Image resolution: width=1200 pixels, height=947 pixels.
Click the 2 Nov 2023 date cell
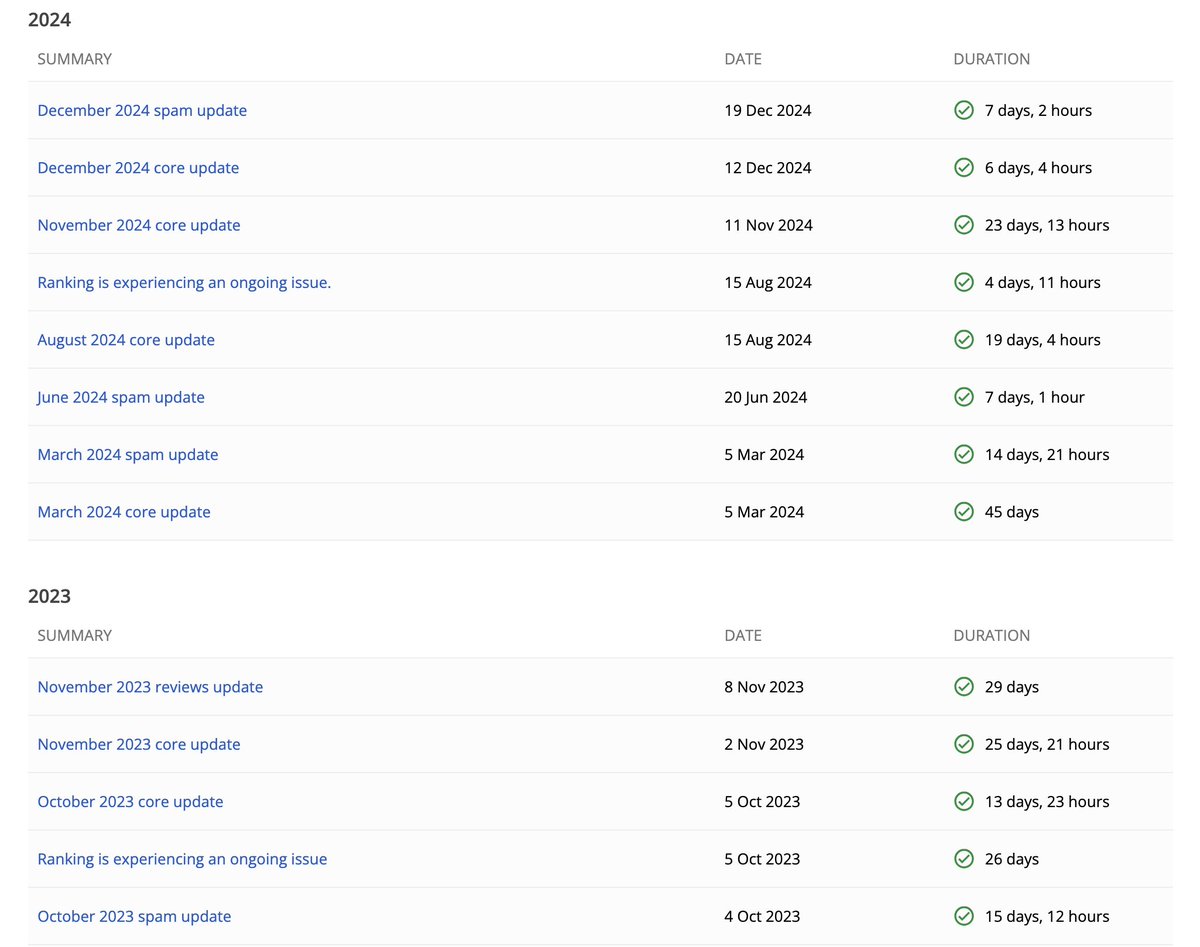click(764, 744)
